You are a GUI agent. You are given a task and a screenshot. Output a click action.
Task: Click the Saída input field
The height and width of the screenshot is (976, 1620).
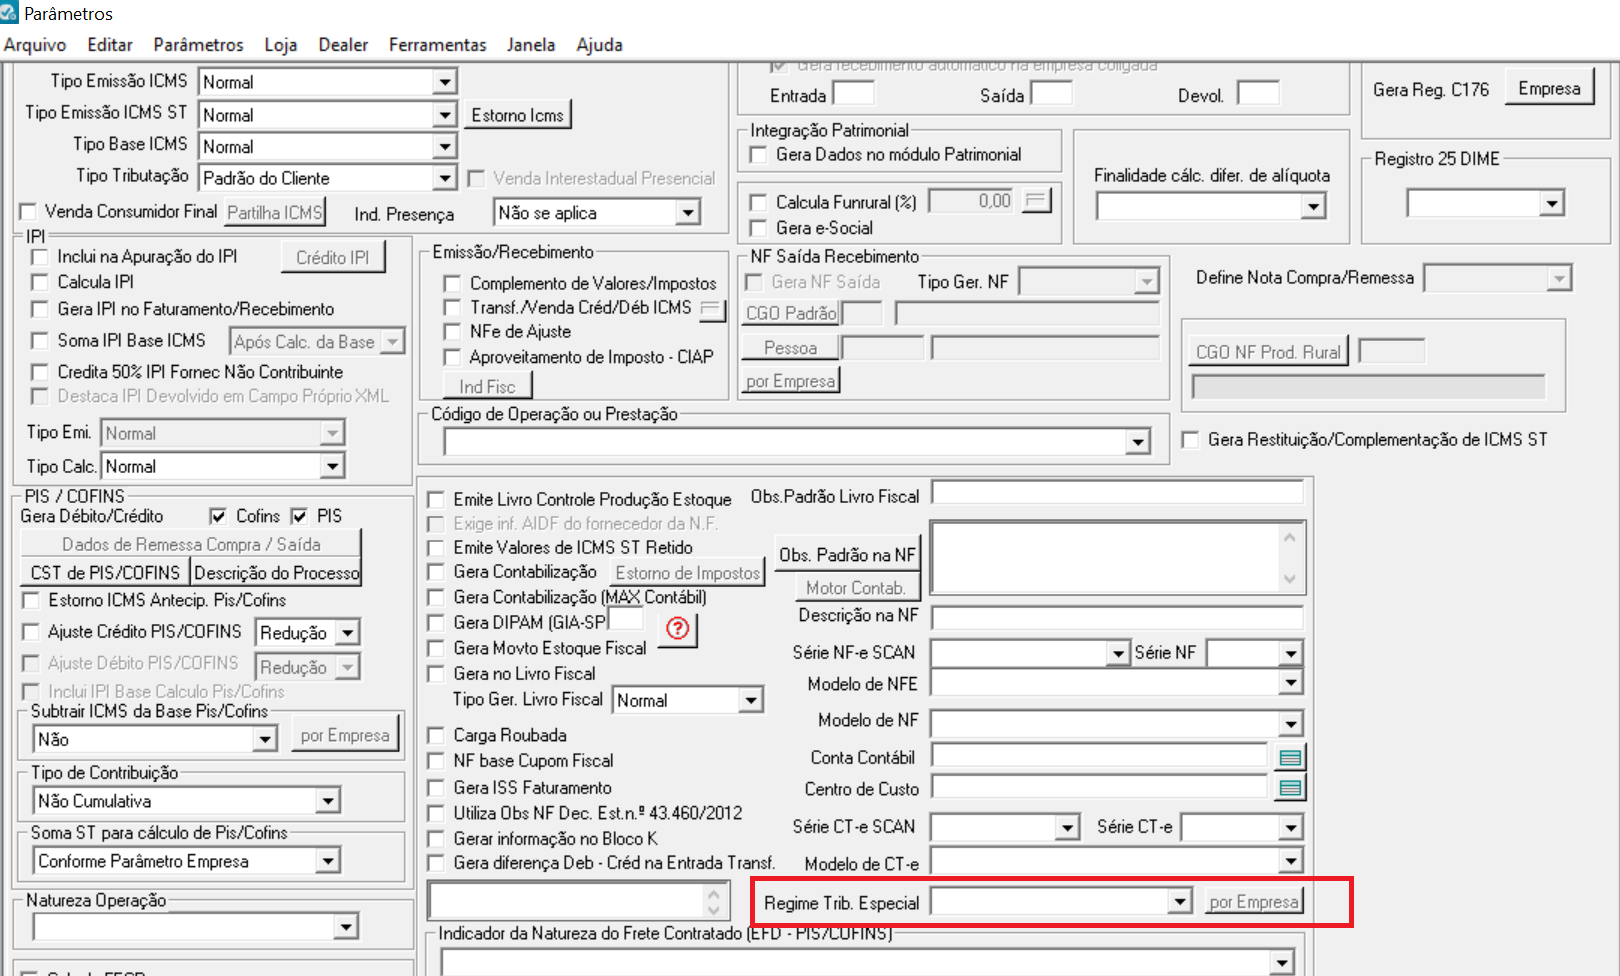coord(1051,93)
